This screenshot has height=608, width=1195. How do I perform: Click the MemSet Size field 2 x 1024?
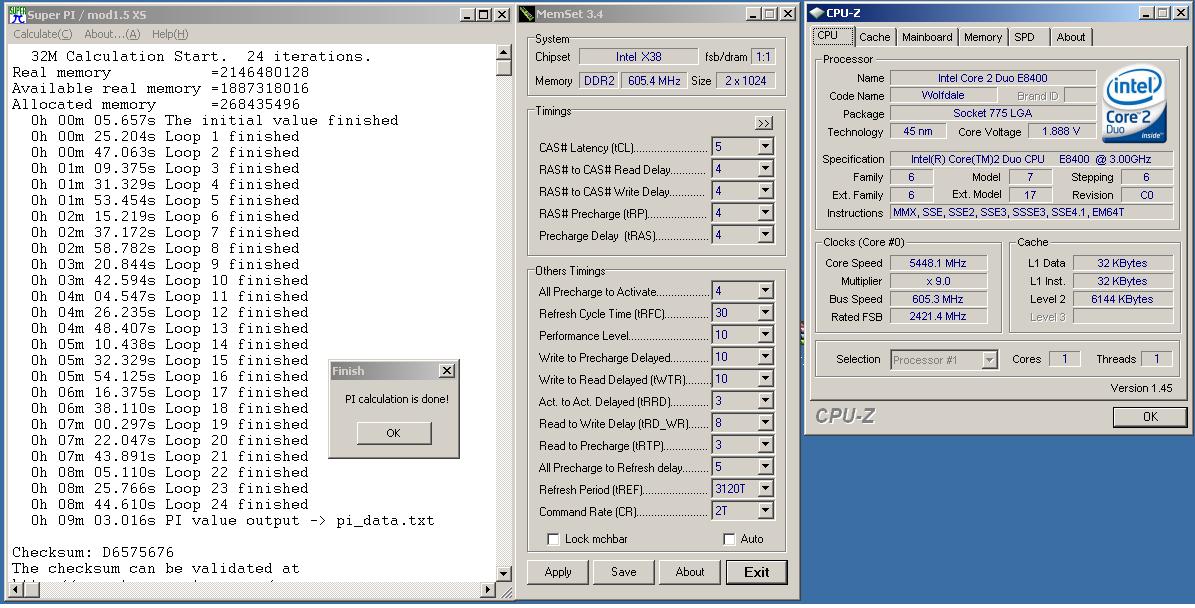pyautogui.click(x=745, y=81)
